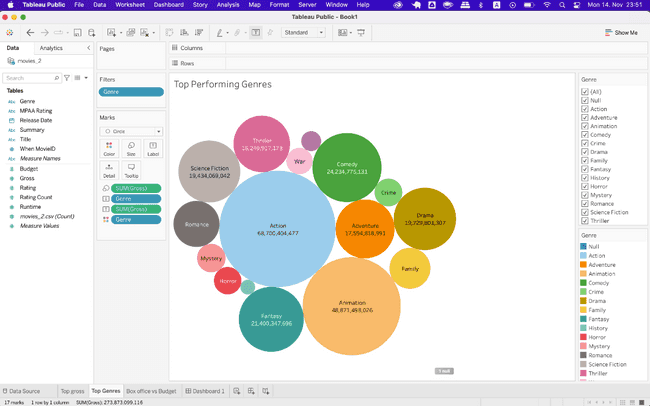Screen dimensions: 650x406
Task: Click the Fix Axes pin icon
Action: click(x=270, y=32)
